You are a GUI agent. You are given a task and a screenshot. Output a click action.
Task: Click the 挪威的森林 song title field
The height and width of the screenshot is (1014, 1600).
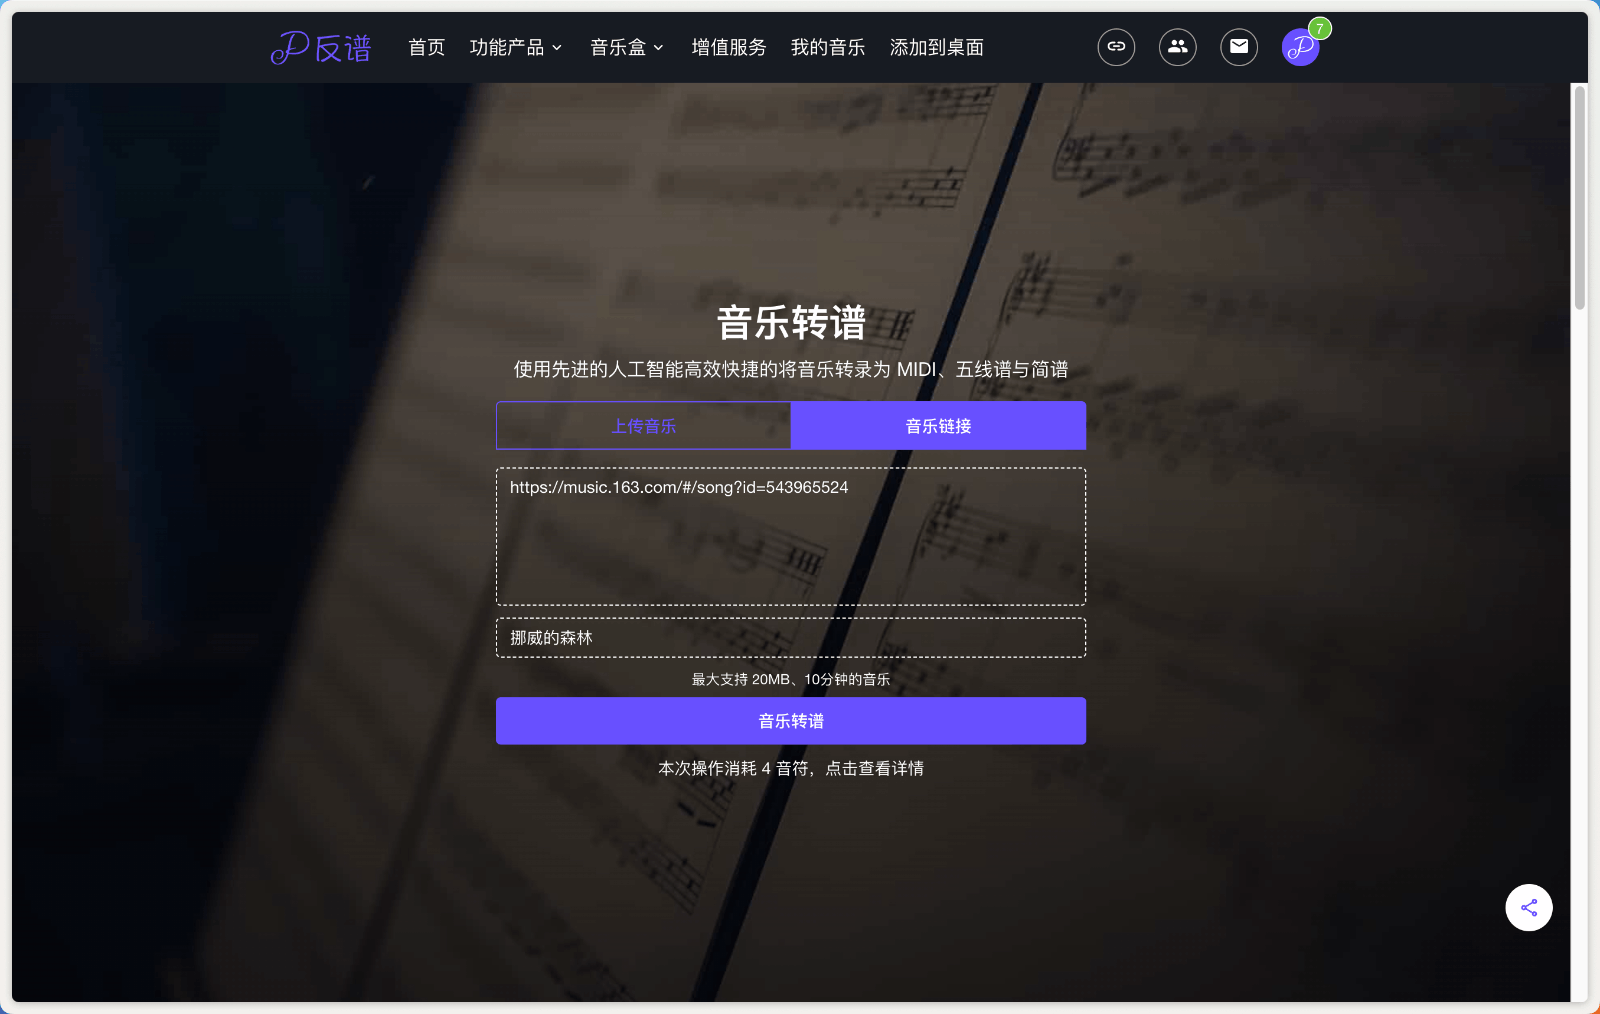tap(790, 637)
